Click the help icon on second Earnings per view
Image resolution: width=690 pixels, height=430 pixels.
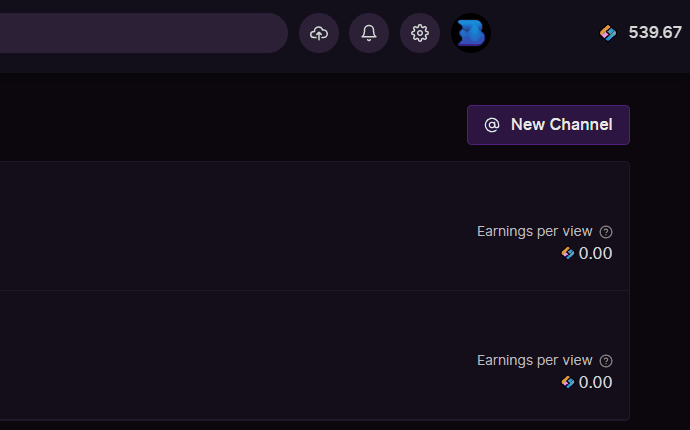pos(606,361)
